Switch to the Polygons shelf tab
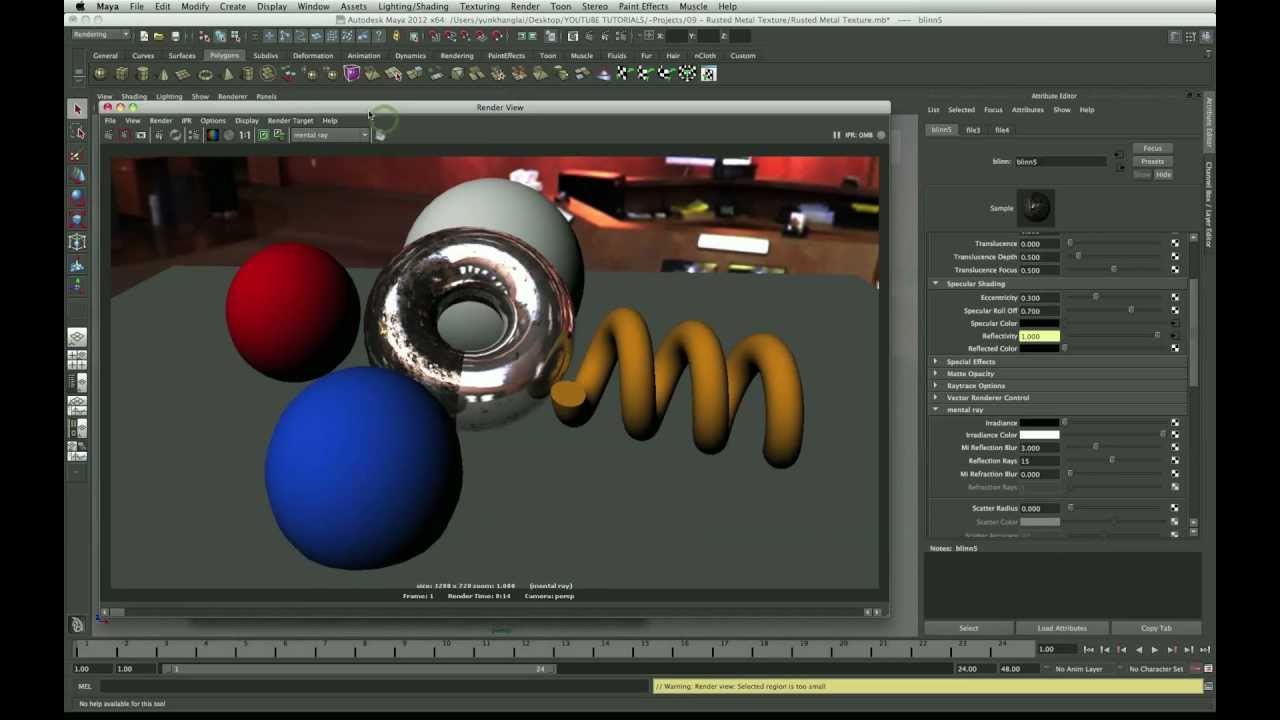Screen dimensions: 1280x720 tap(224, 56)
